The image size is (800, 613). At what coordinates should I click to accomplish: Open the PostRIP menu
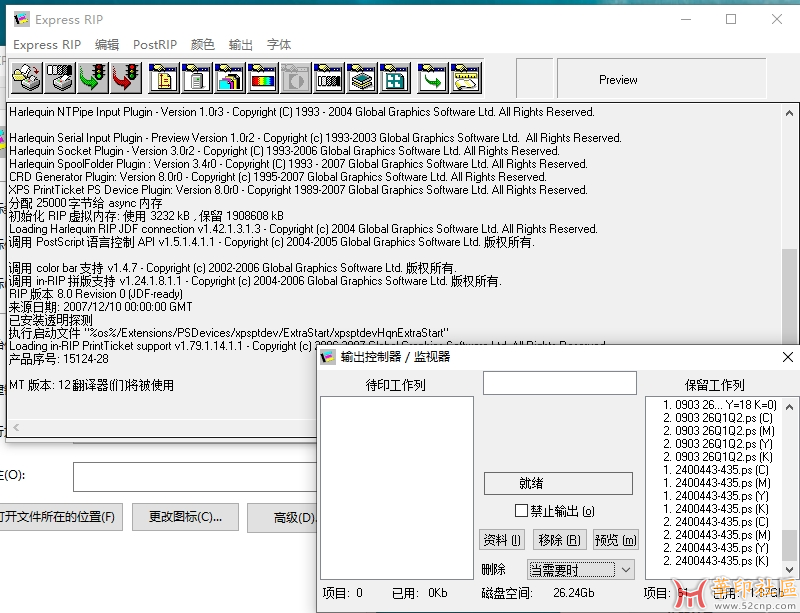pos(155,45)
